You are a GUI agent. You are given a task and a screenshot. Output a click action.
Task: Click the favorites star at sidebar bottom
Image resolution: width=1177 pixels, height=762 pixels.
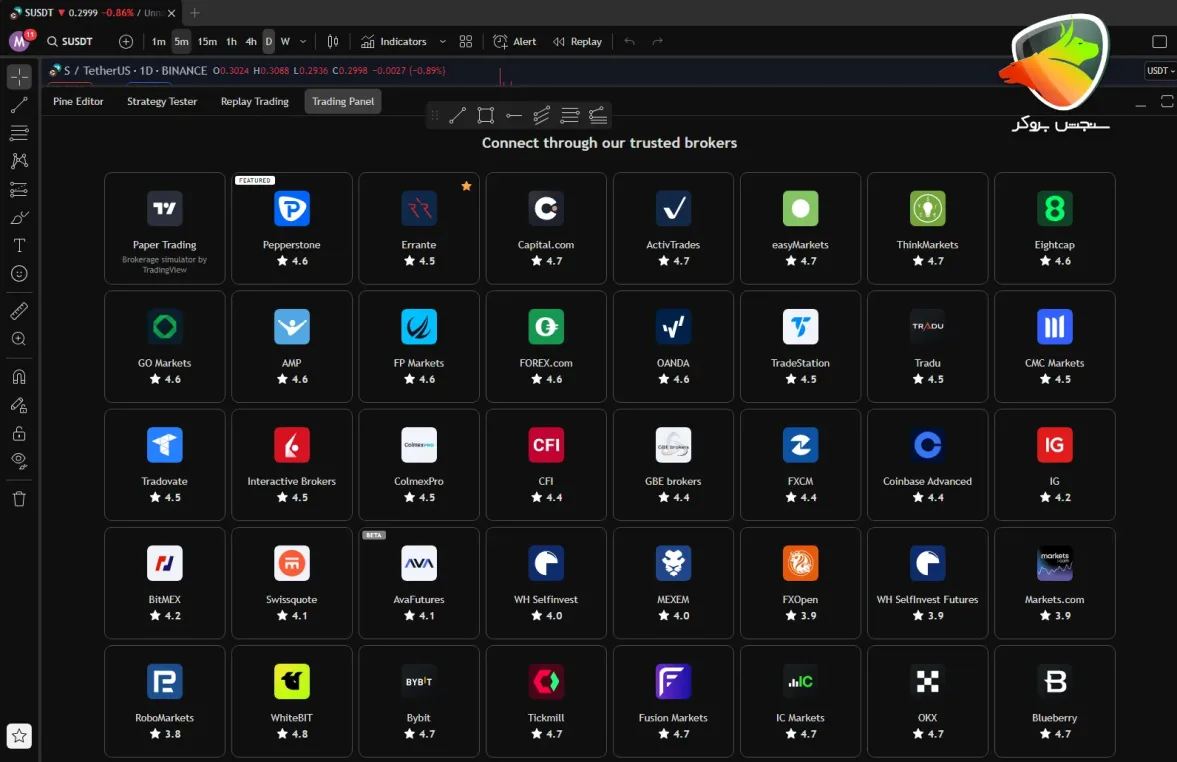click(20, 736)
